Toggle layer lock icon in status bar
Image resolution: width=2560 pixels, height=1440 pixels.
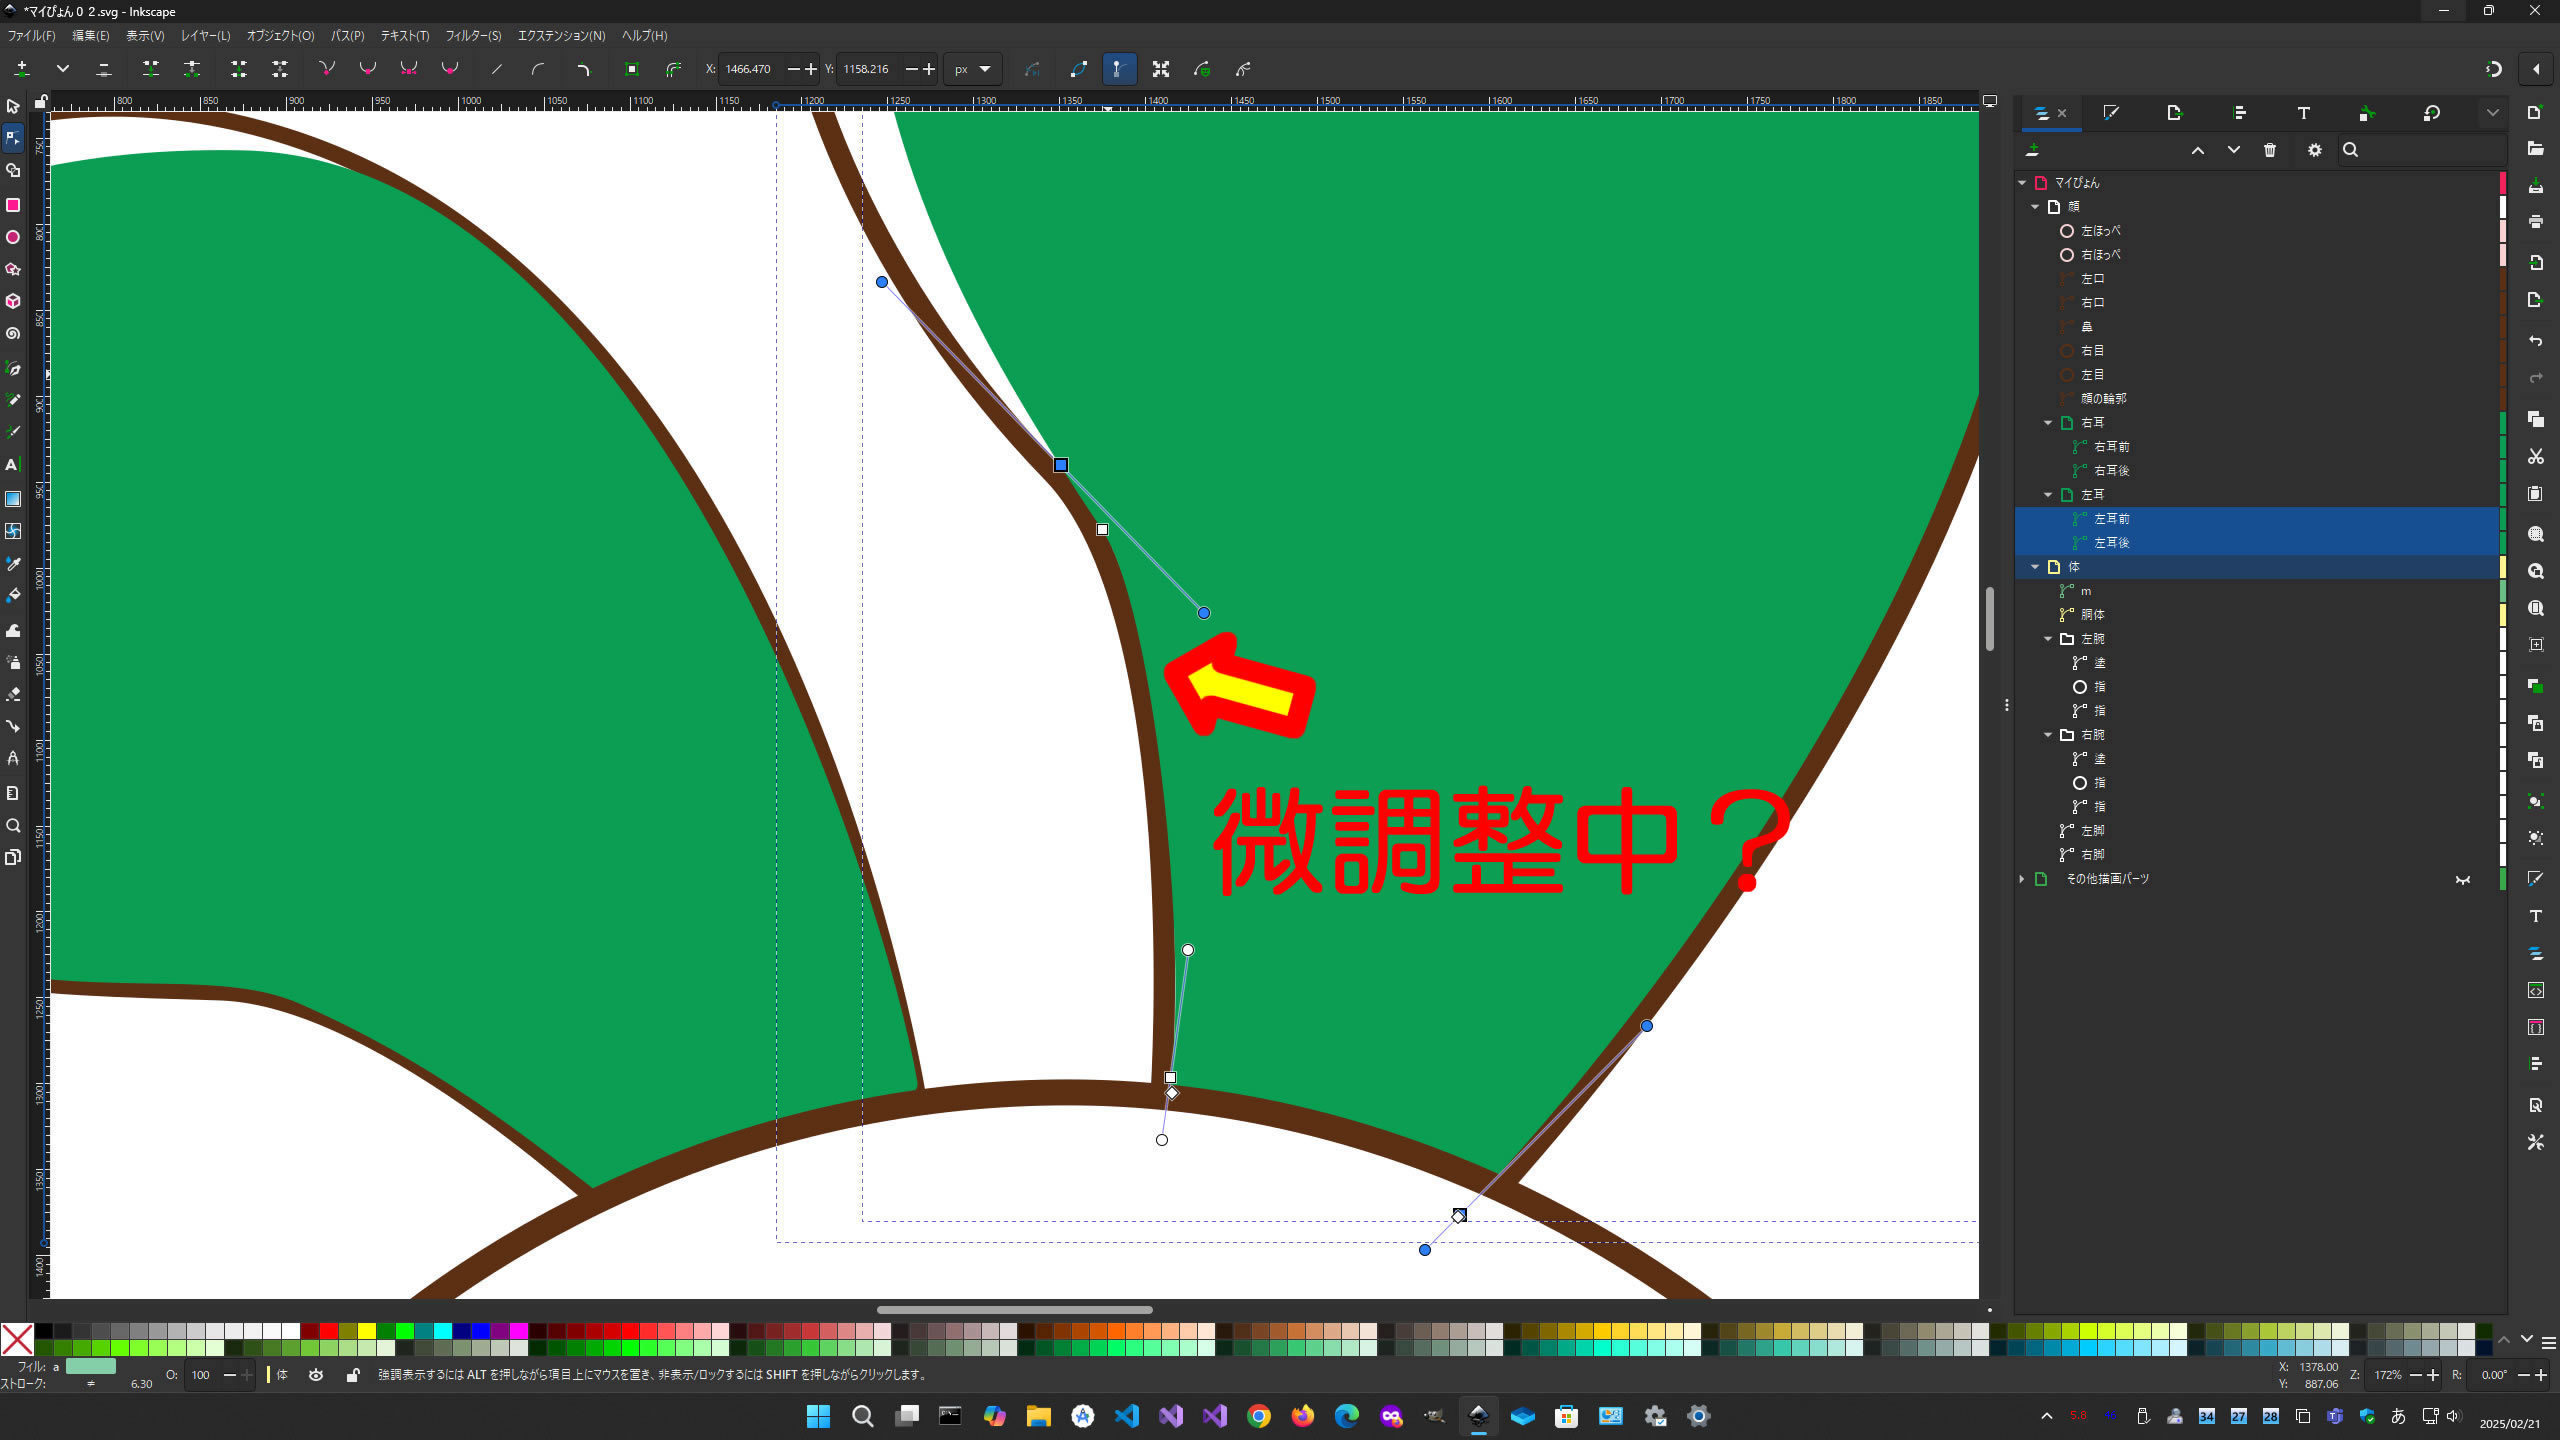352,1375
